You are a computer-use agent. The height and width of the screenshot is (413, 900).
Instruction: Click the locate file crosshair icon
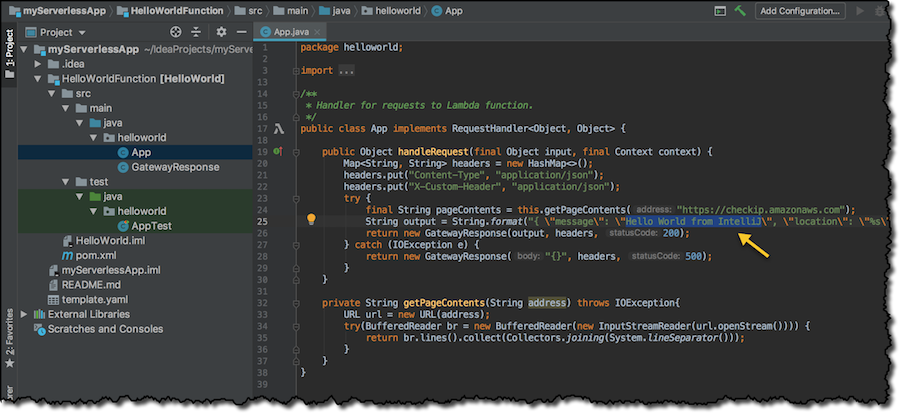[x=176, y=32]
